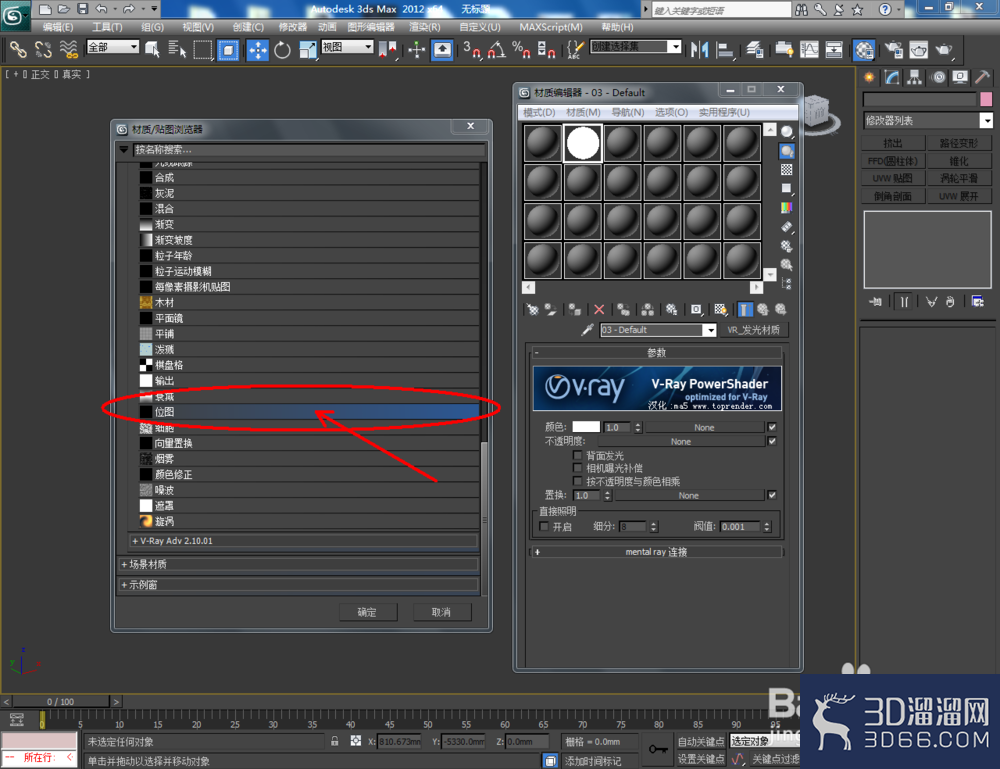Image resolution: width=1000 pixels, height=769 pixels.
Task: Click the Render teapot icon
Action: coord(945,50)
